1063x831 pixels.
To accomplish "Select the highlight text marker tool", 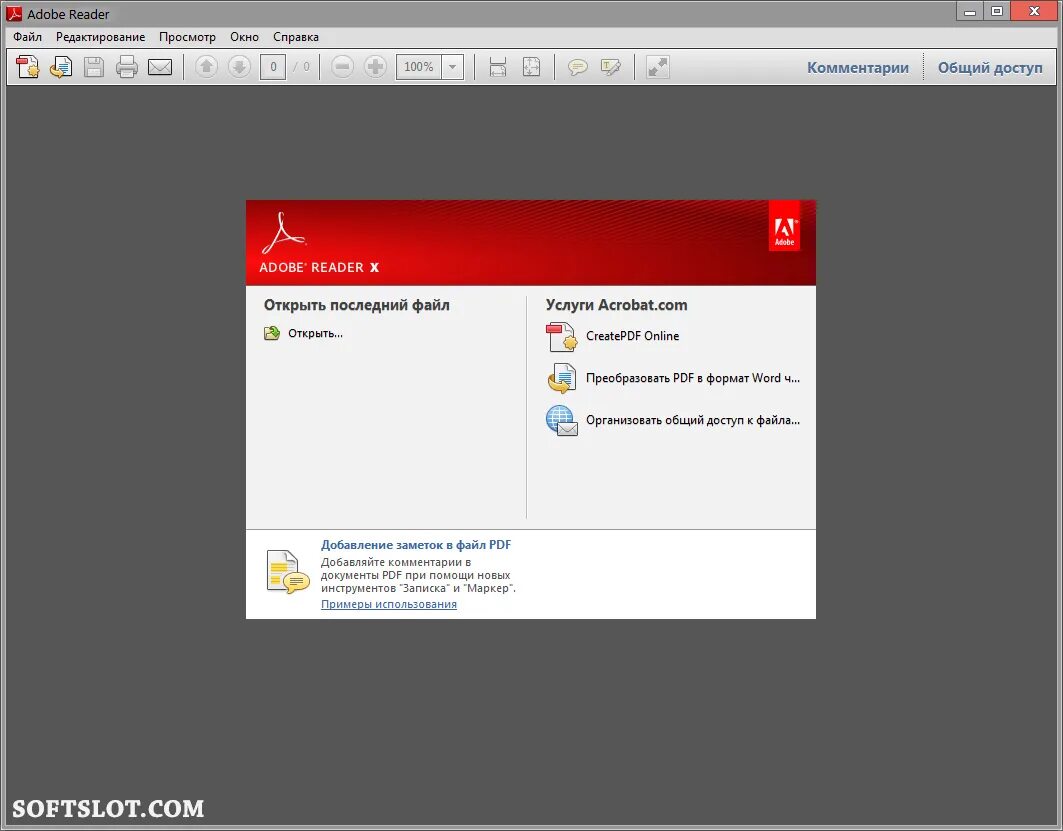I will [x=611, y=66].
